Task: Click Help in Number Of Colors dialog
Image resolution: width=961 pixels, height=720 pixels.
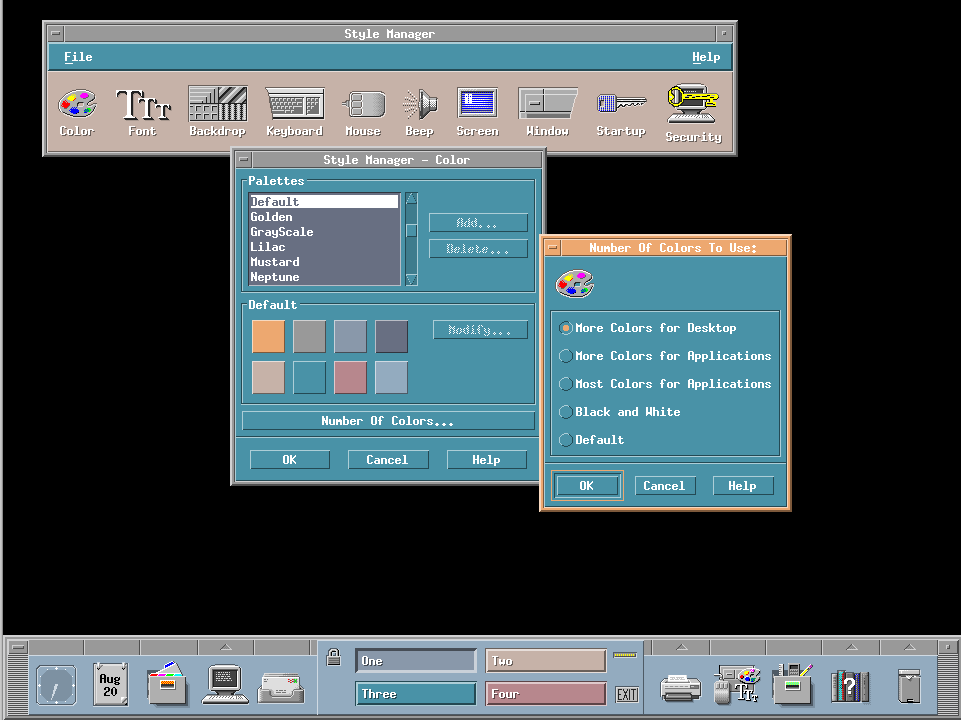Action: click(x=742, y=486)
